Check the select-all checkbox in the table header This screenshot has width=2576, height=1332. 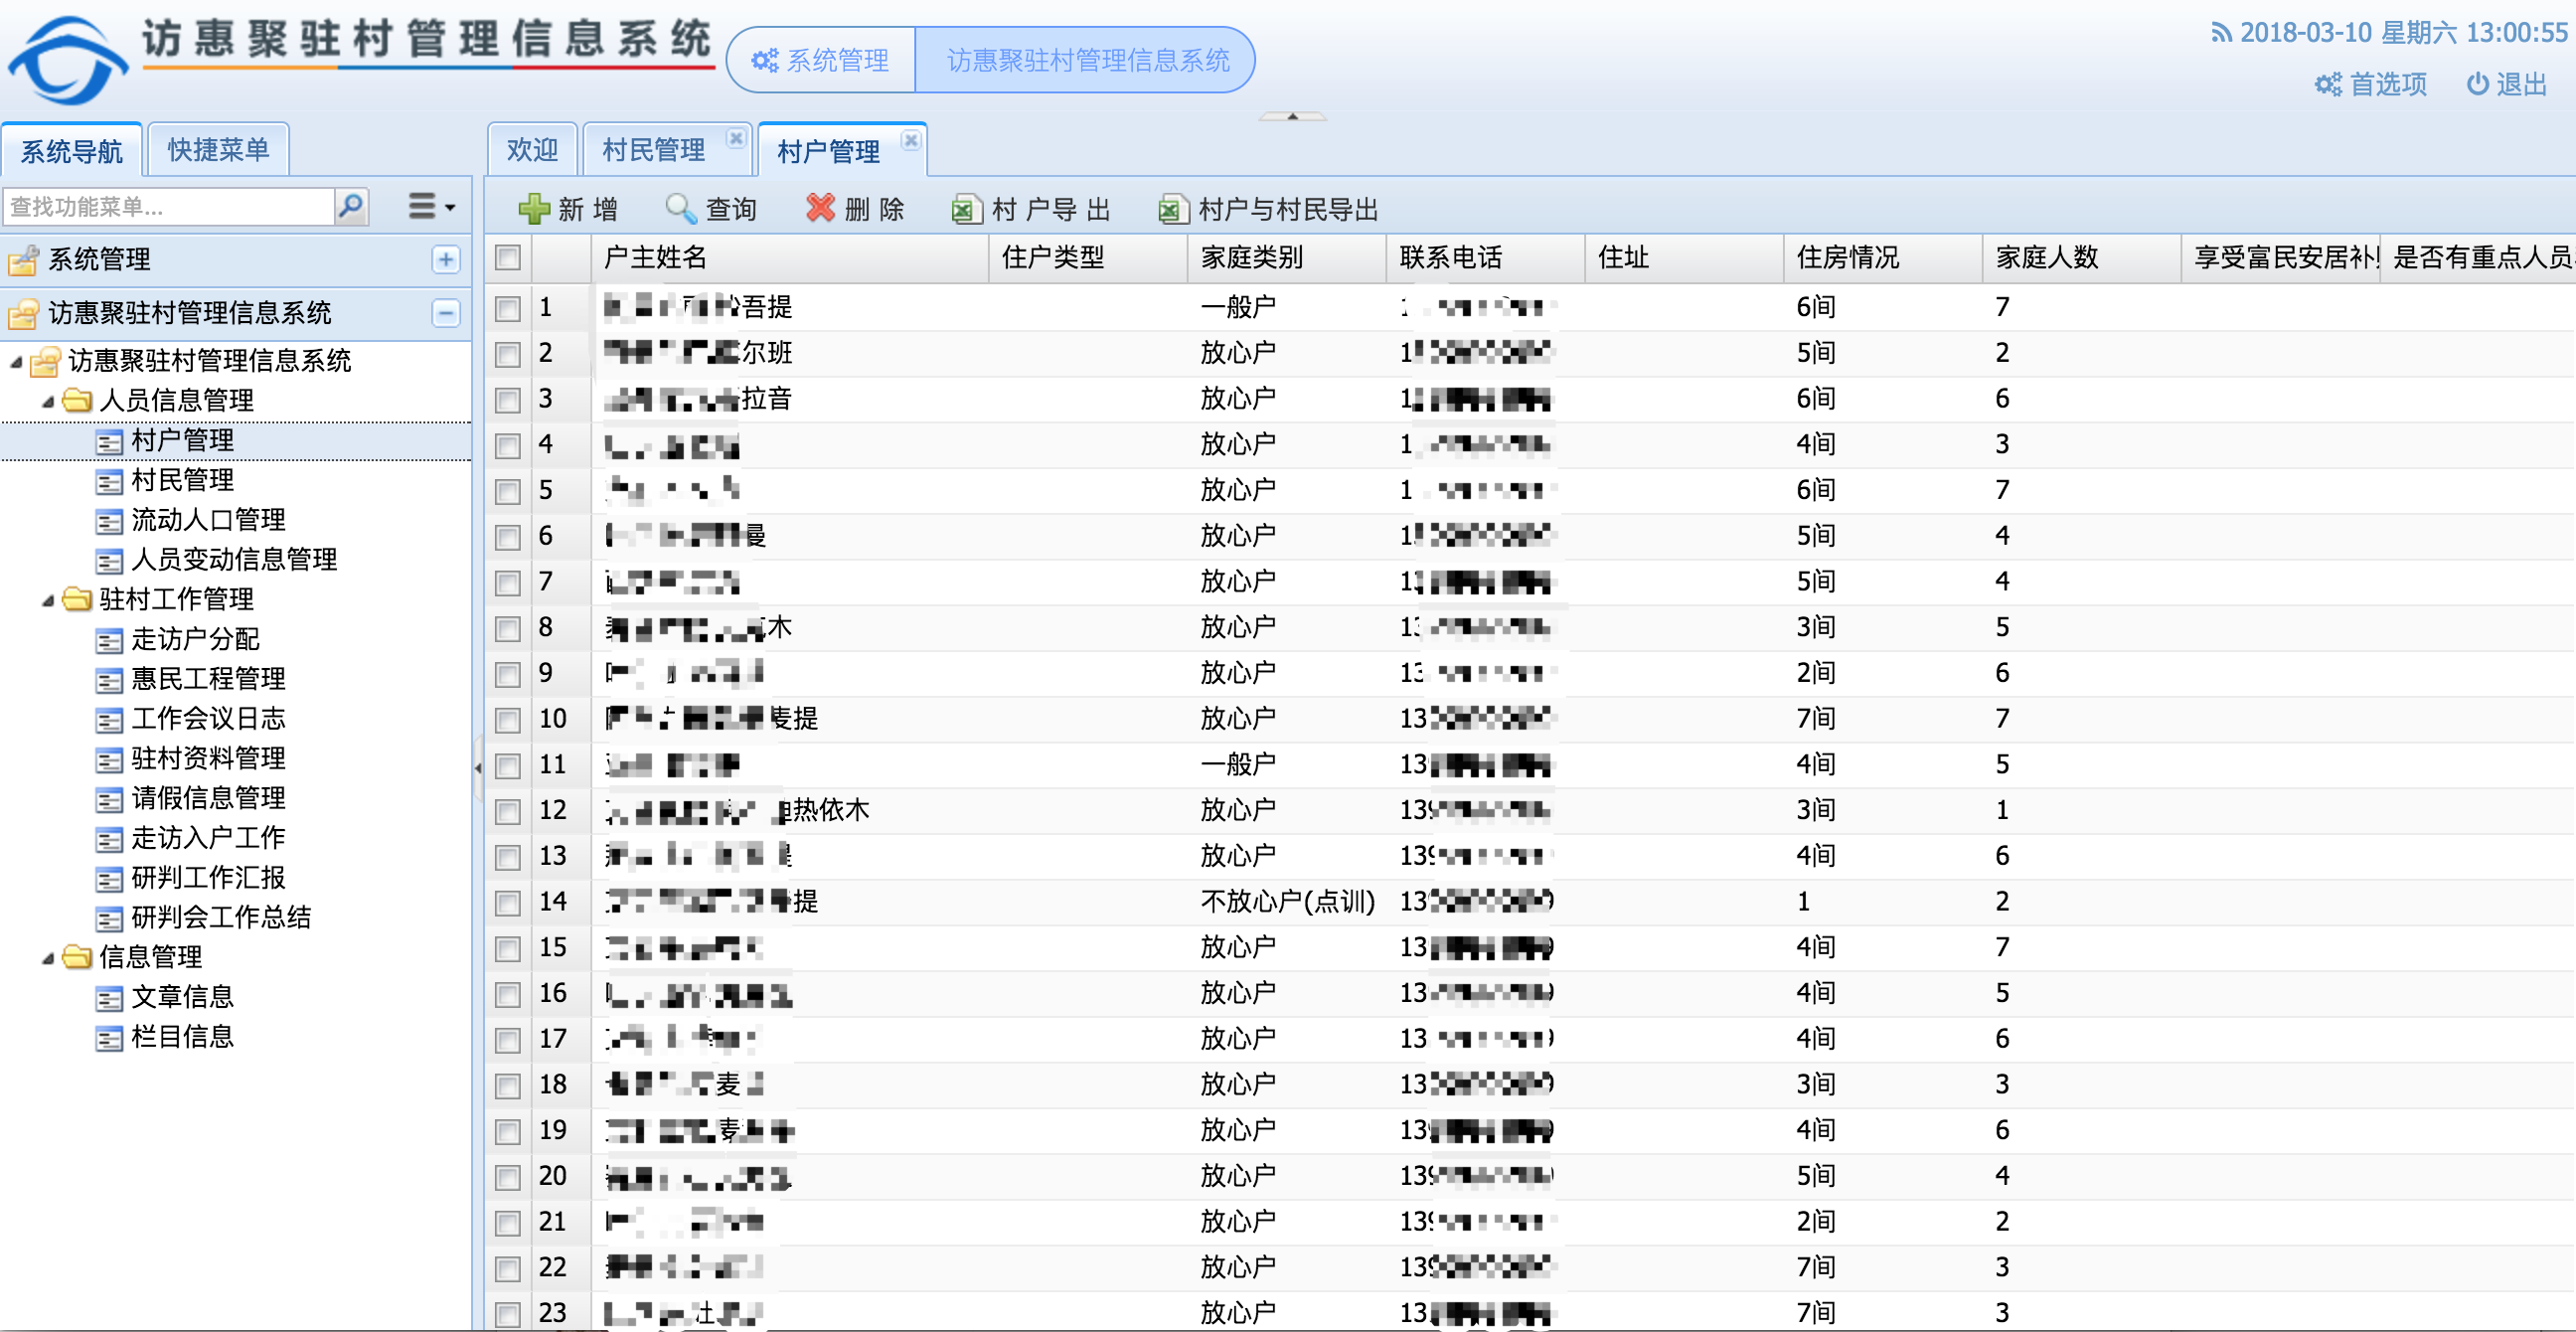tap(507, 257)
